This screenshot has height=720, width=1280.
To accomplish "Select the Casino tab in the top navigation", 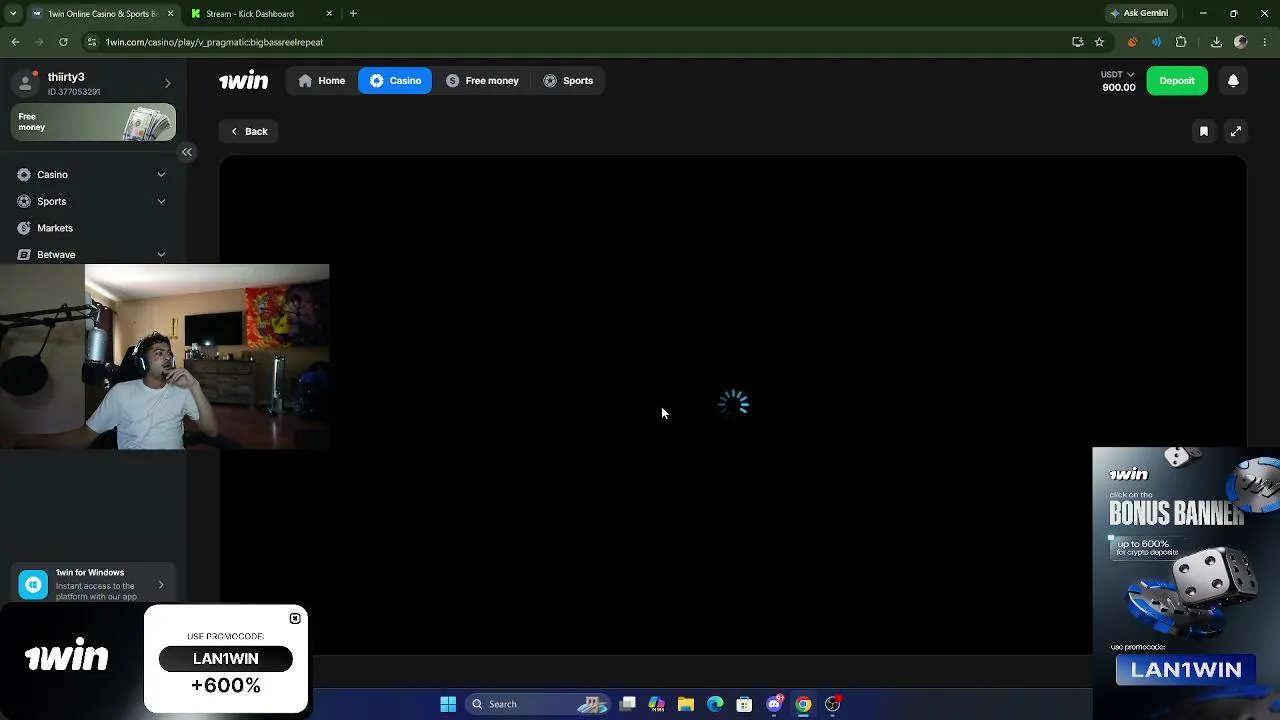I will (x=395, y=81).
